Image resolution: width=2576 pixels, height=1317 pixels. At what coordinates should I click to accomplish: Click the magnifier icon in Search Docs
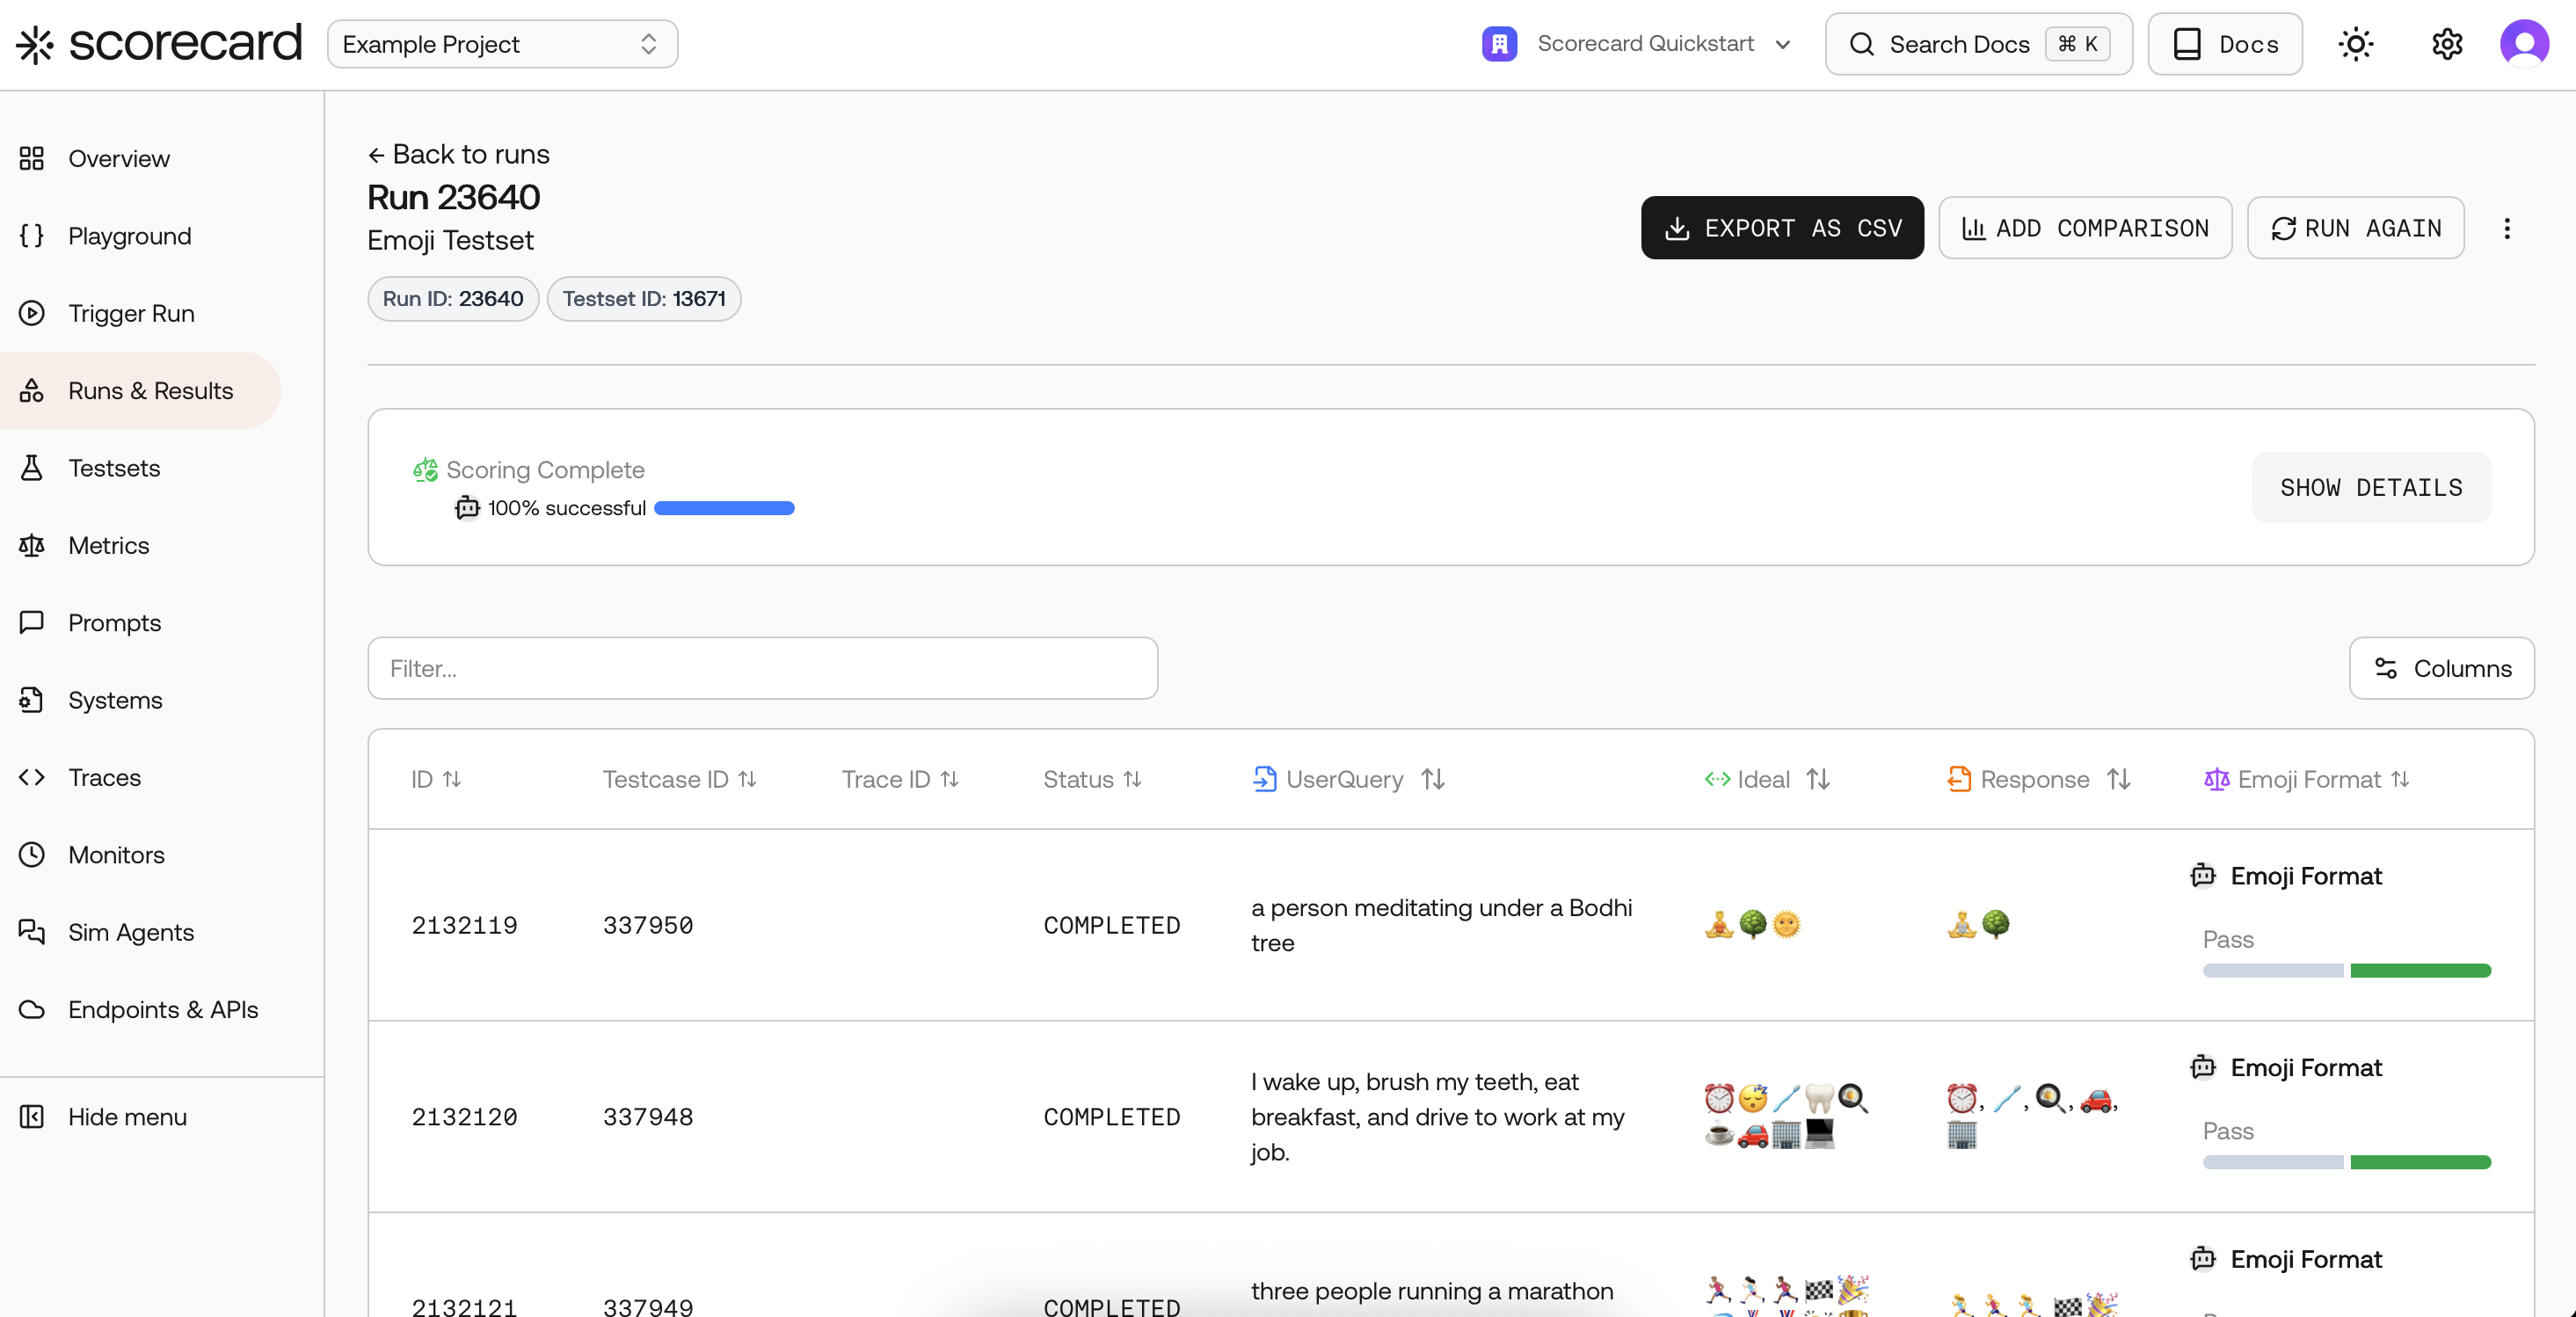(1861, 44)
